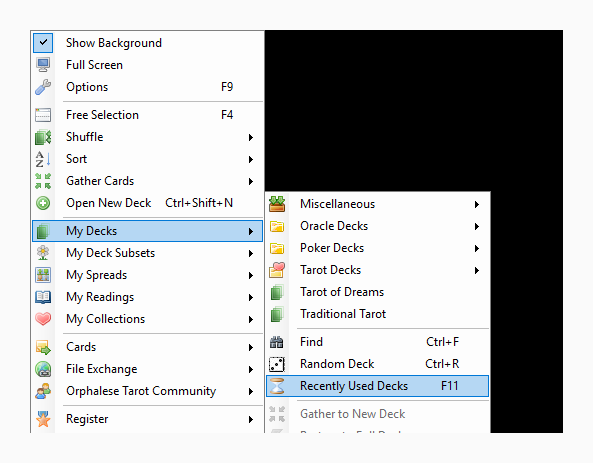The width and height of the screenshot is (593, 463).
Task: Toggle the Show Background checkmark
Action: [43, 43]
